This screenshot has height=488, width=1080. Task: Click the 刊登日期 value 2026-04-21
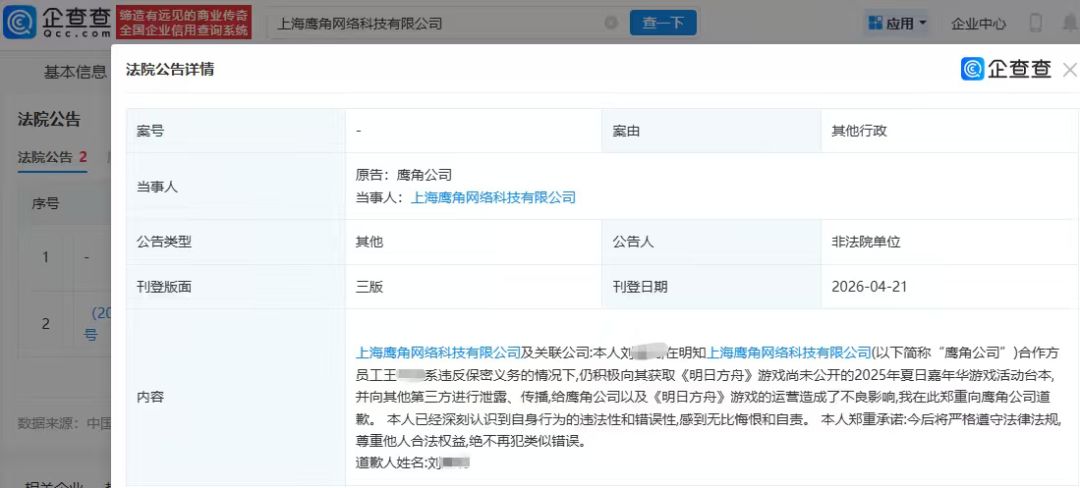coord(870,287)
